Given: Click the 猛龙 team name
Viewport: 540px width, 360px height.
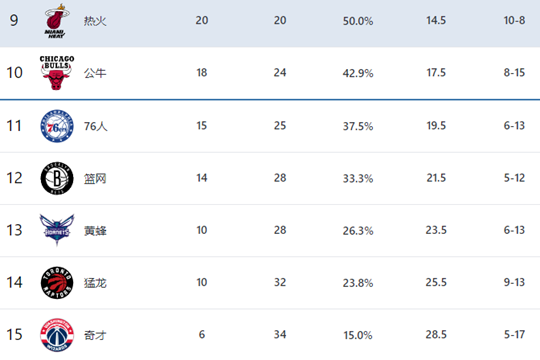Looking at the screenshot, I should tap(95, 283).
